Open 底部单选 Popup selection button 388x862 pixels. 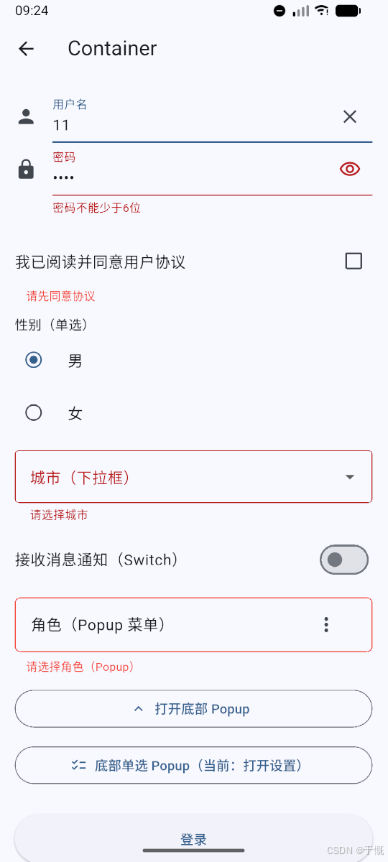[193, 765]
